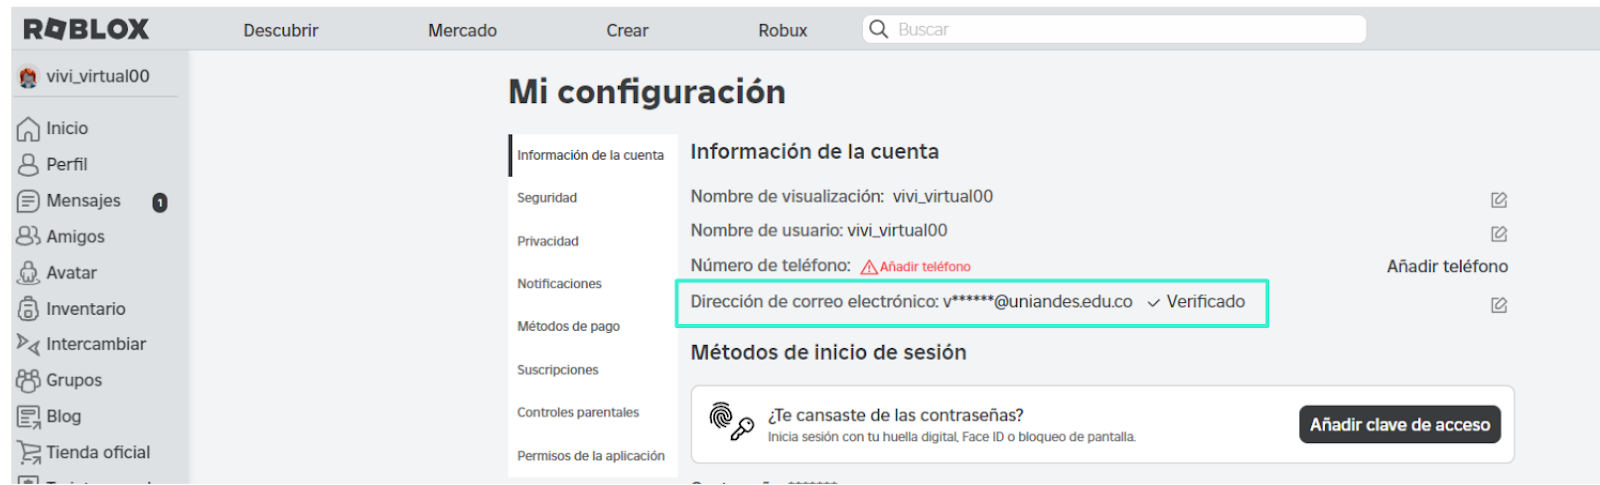Click the Métodos de inicio de sesión heading
This screenshot has height=485, width=1600.
[x=828, y=352]
